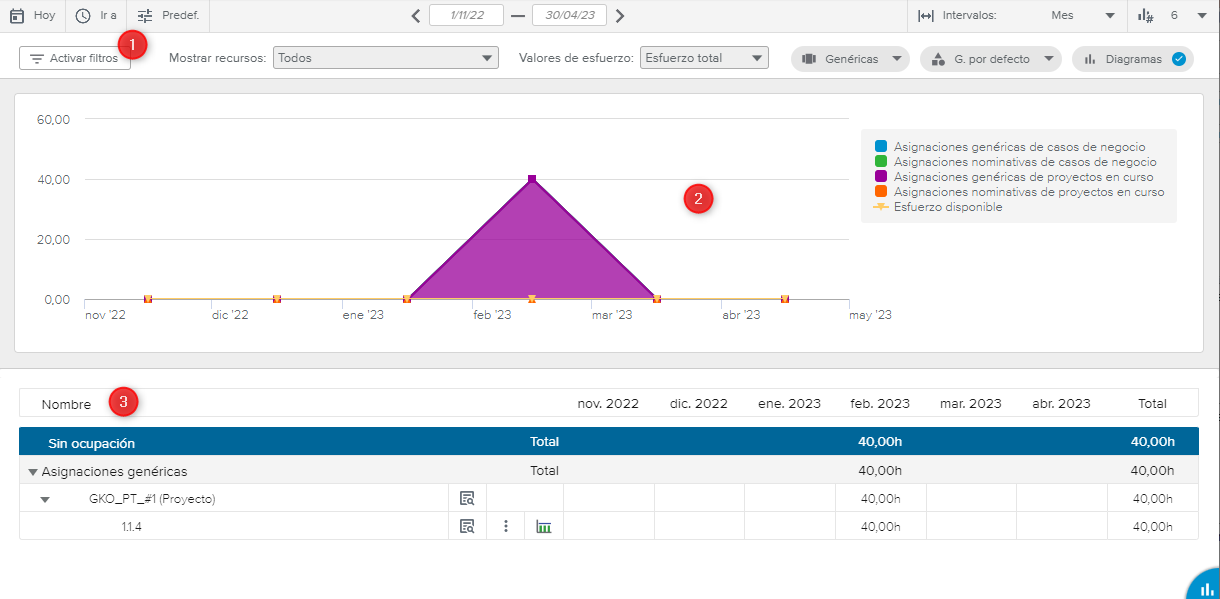Open 'Valores de esfuerzo' Esfuerzo total dropdown
Screen dimensions: 1220x599
704,58
